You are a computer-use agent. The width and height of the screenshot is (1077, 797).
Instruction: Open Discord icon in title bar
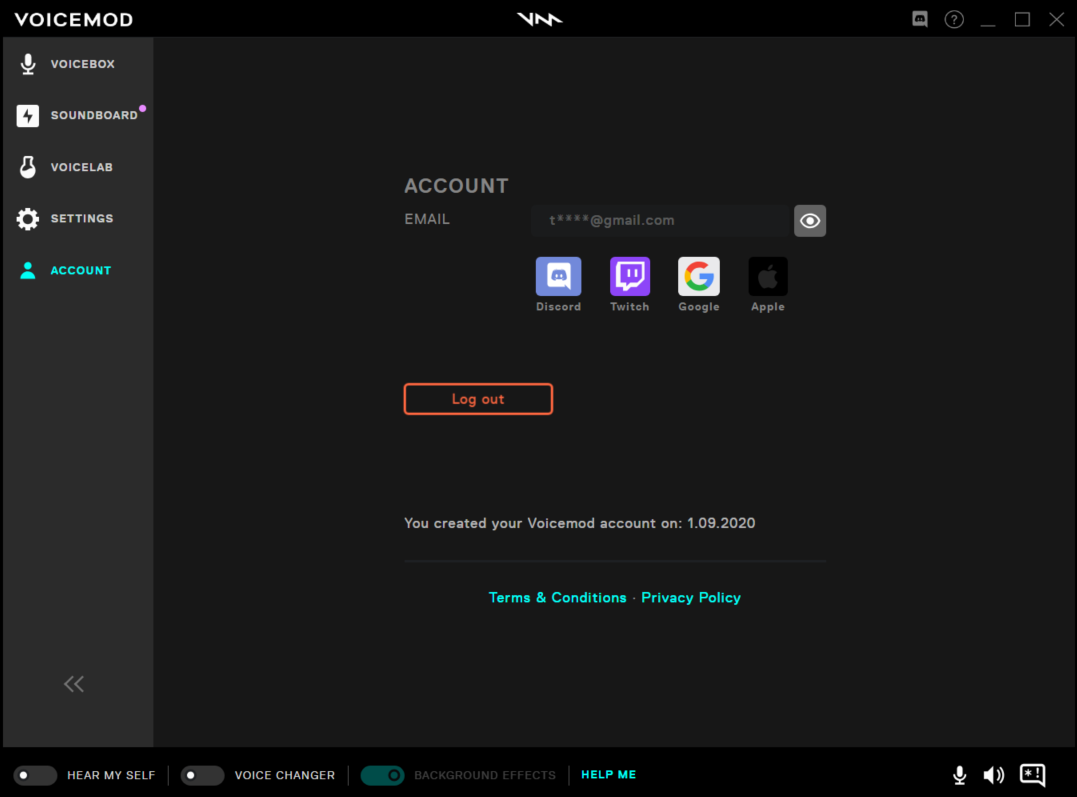(920, 19)
